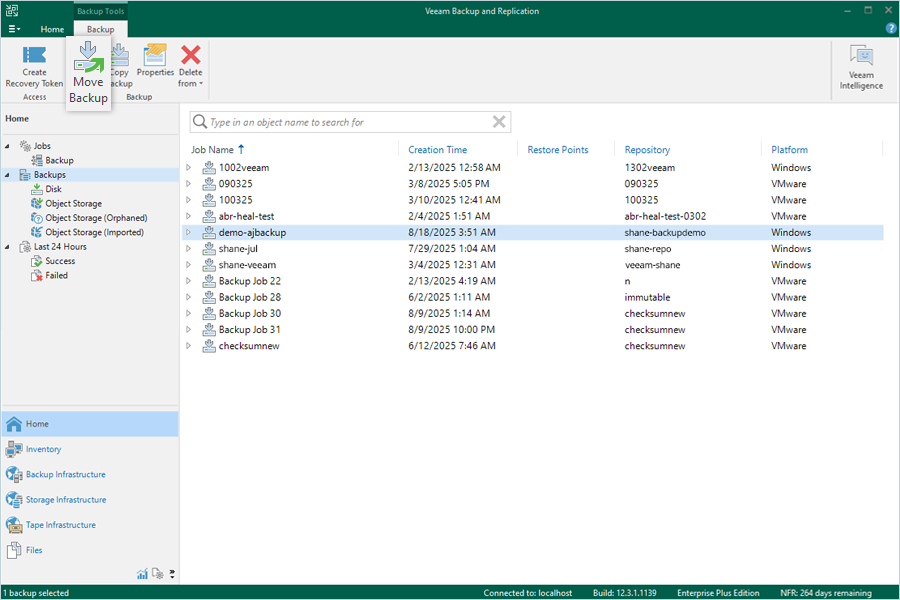Expand the abr-heal-test backup row
The width and height of the screenshot is (900, 600).
(x=188, y=216)
